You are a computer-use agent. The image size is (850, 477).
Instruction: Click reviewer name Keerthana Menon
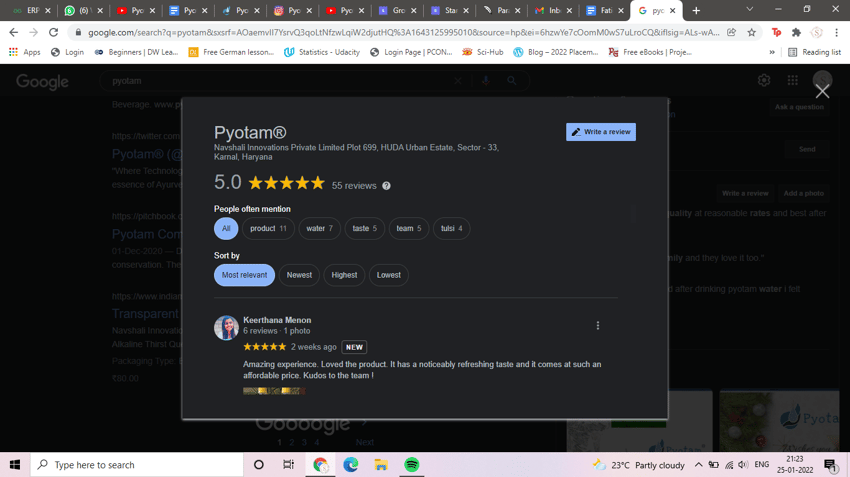(x=277, y=320)
